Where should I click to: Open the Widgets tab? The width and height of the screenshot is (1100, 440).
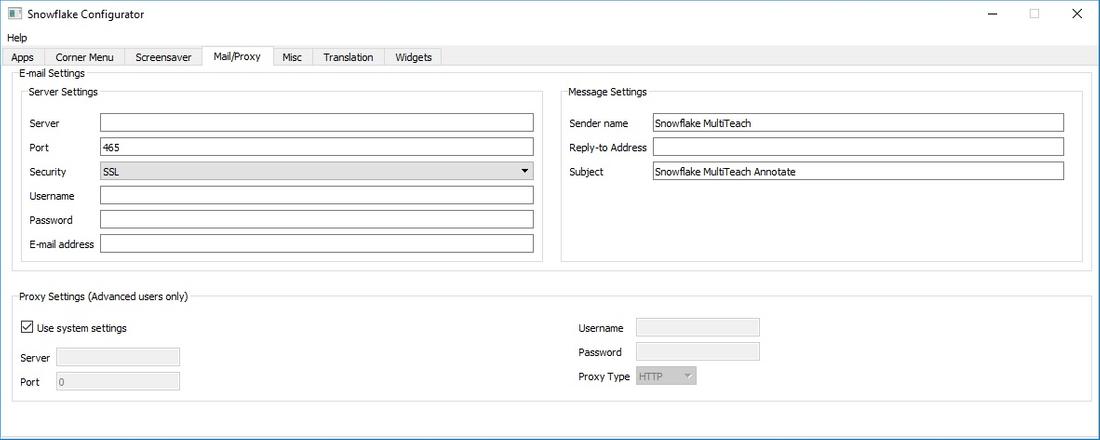click(x=413, y=57)
